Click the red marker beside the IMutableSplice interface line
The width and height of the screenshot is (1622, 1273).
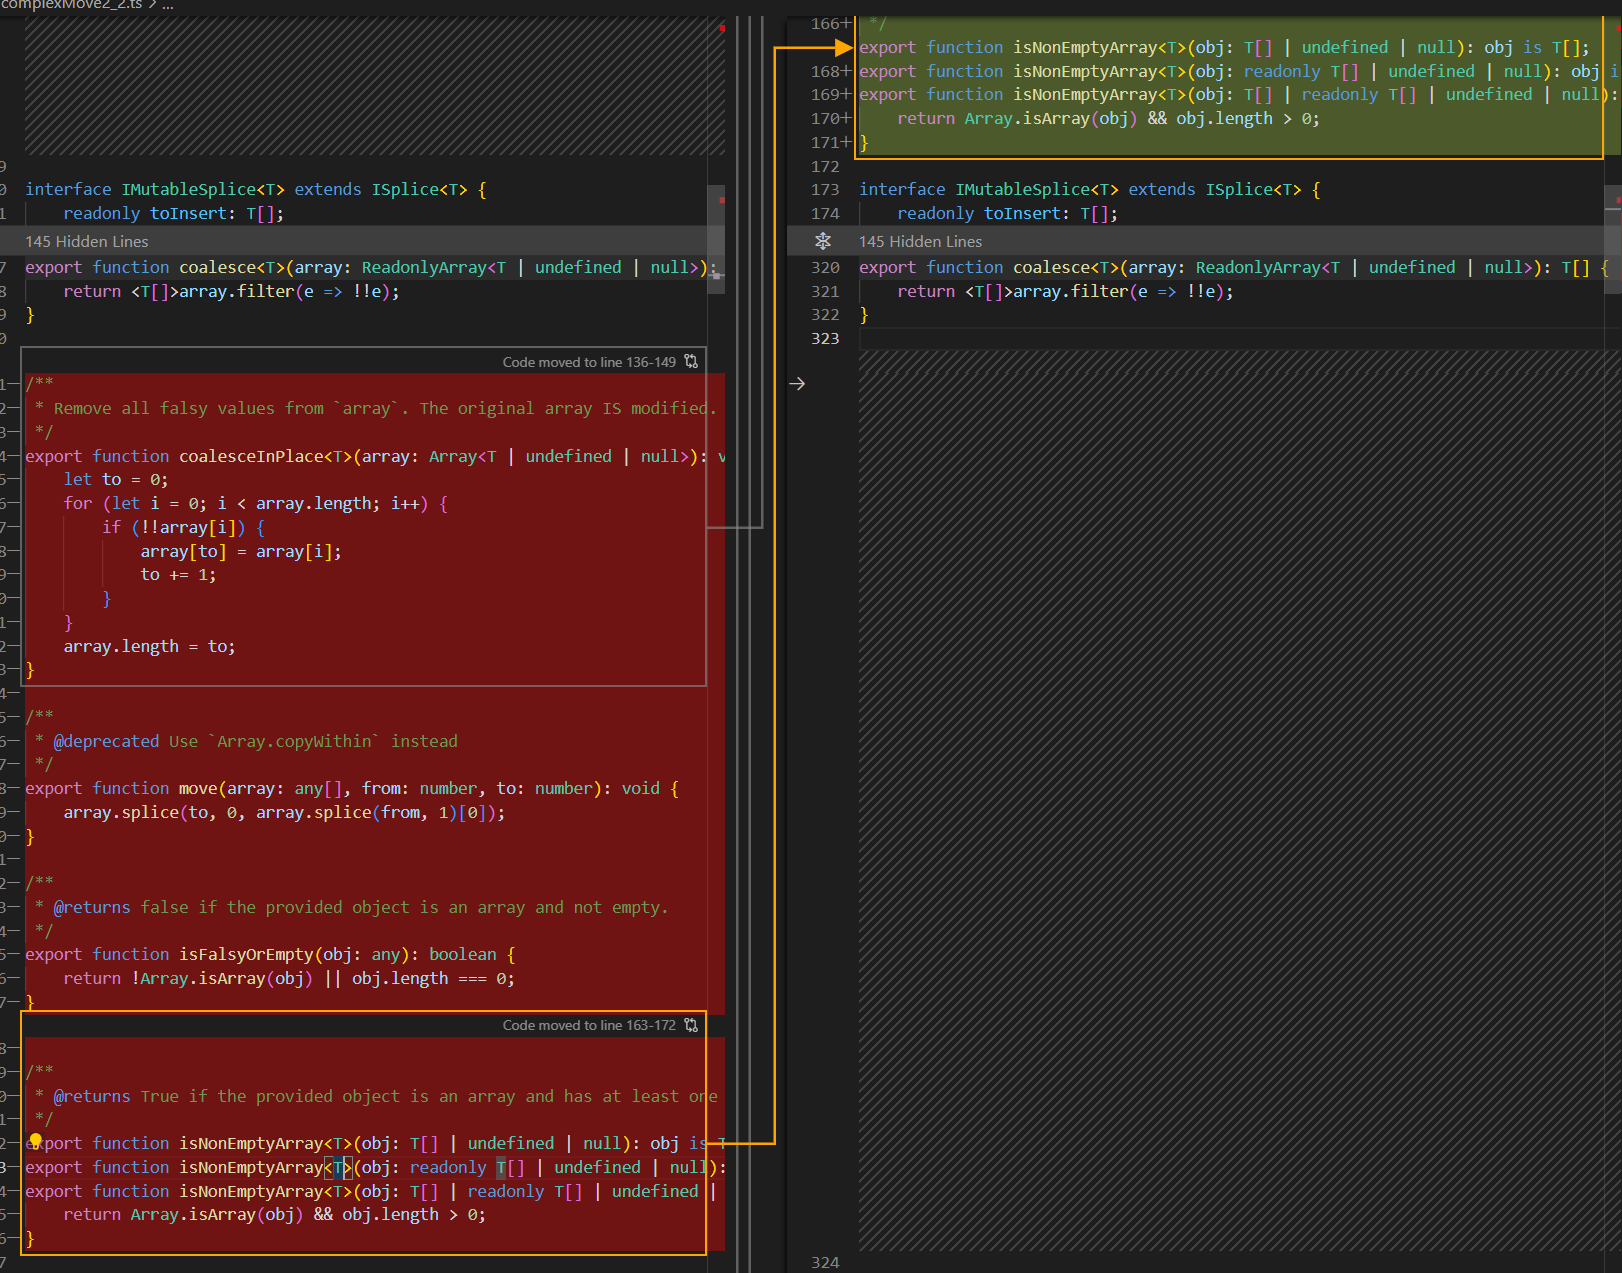pos(722,200)
